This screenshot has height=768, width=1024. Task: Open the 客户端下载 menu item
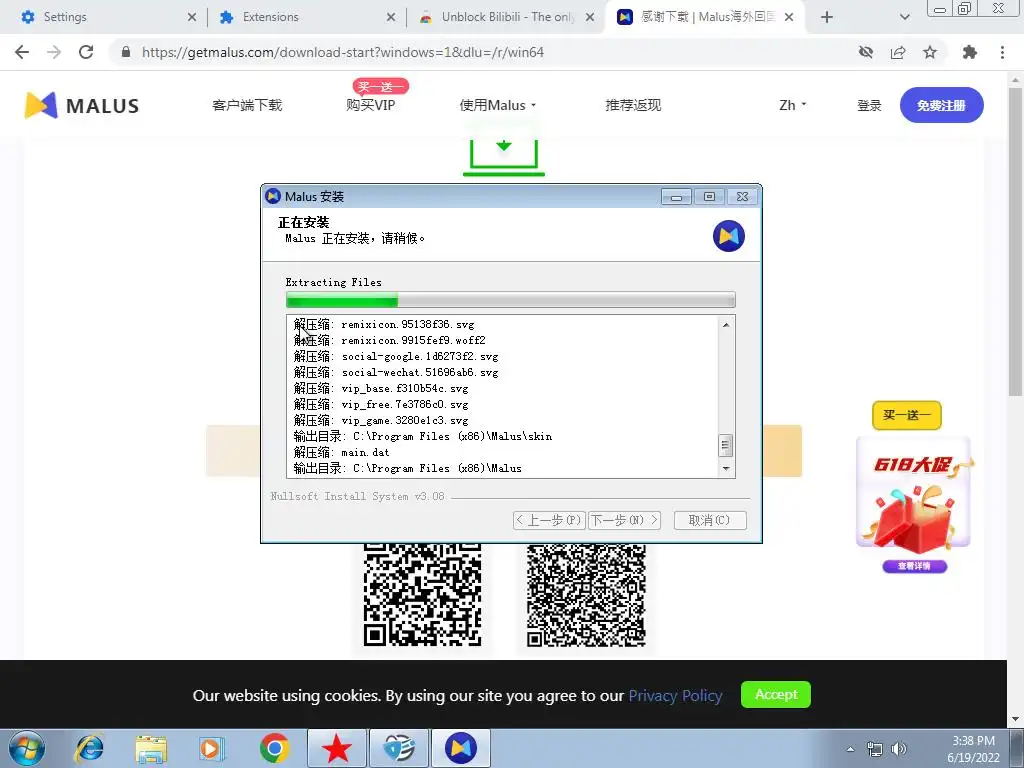(x=247, y=105)
